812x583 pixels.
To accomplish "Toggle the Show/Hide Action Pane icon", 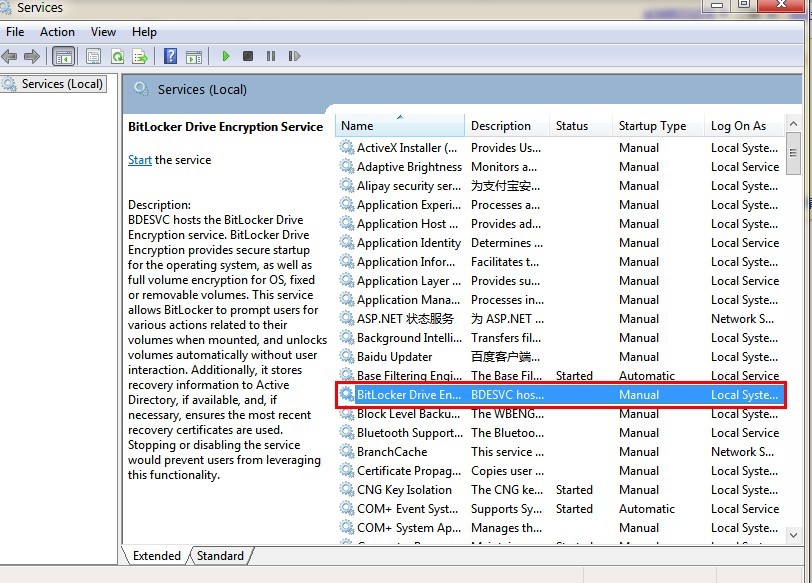I will pyautogui.click(x=194, y=56).
